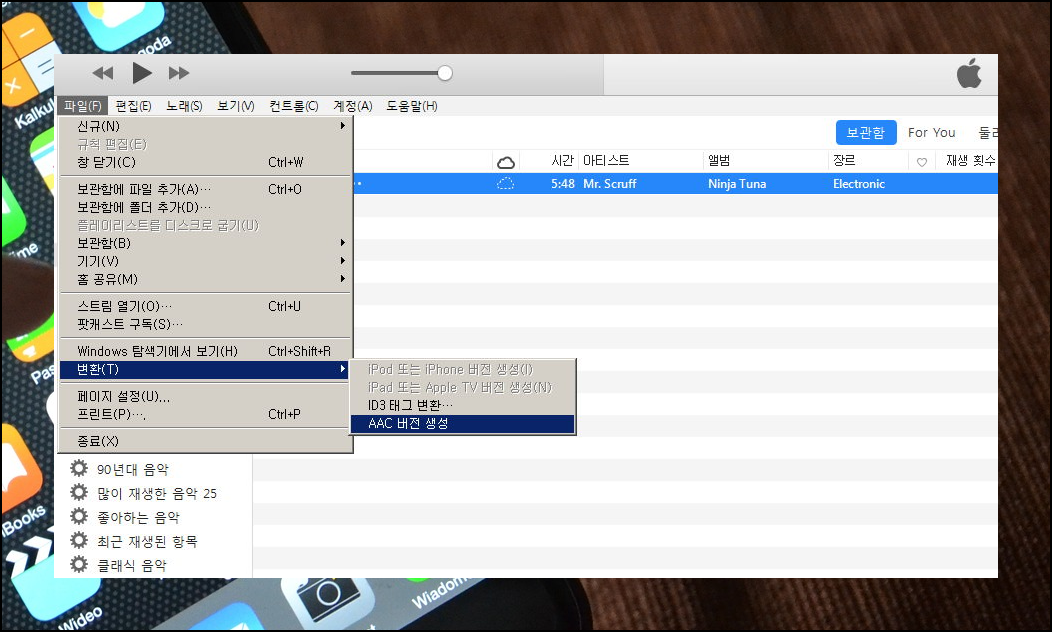
Task: Open the 변환(T) submenu
Action: 205,369
